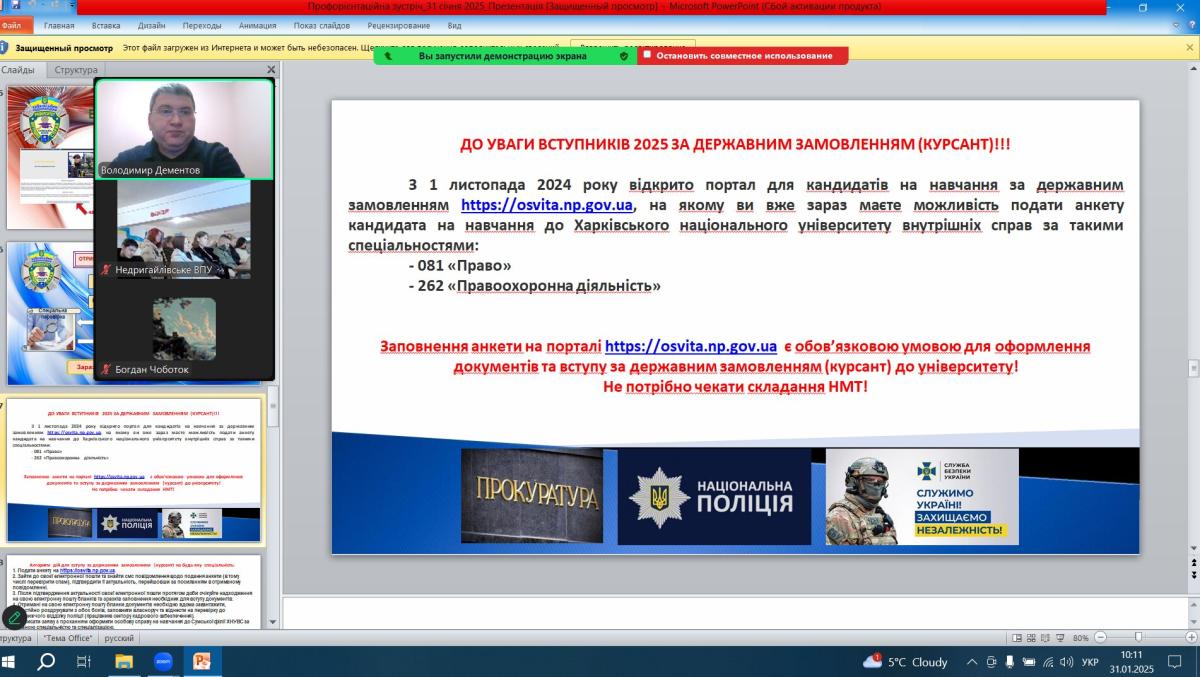Open Zoom from the taskbar
The height and width of the screenshot is (677, 1200).
tap(163, 661)
